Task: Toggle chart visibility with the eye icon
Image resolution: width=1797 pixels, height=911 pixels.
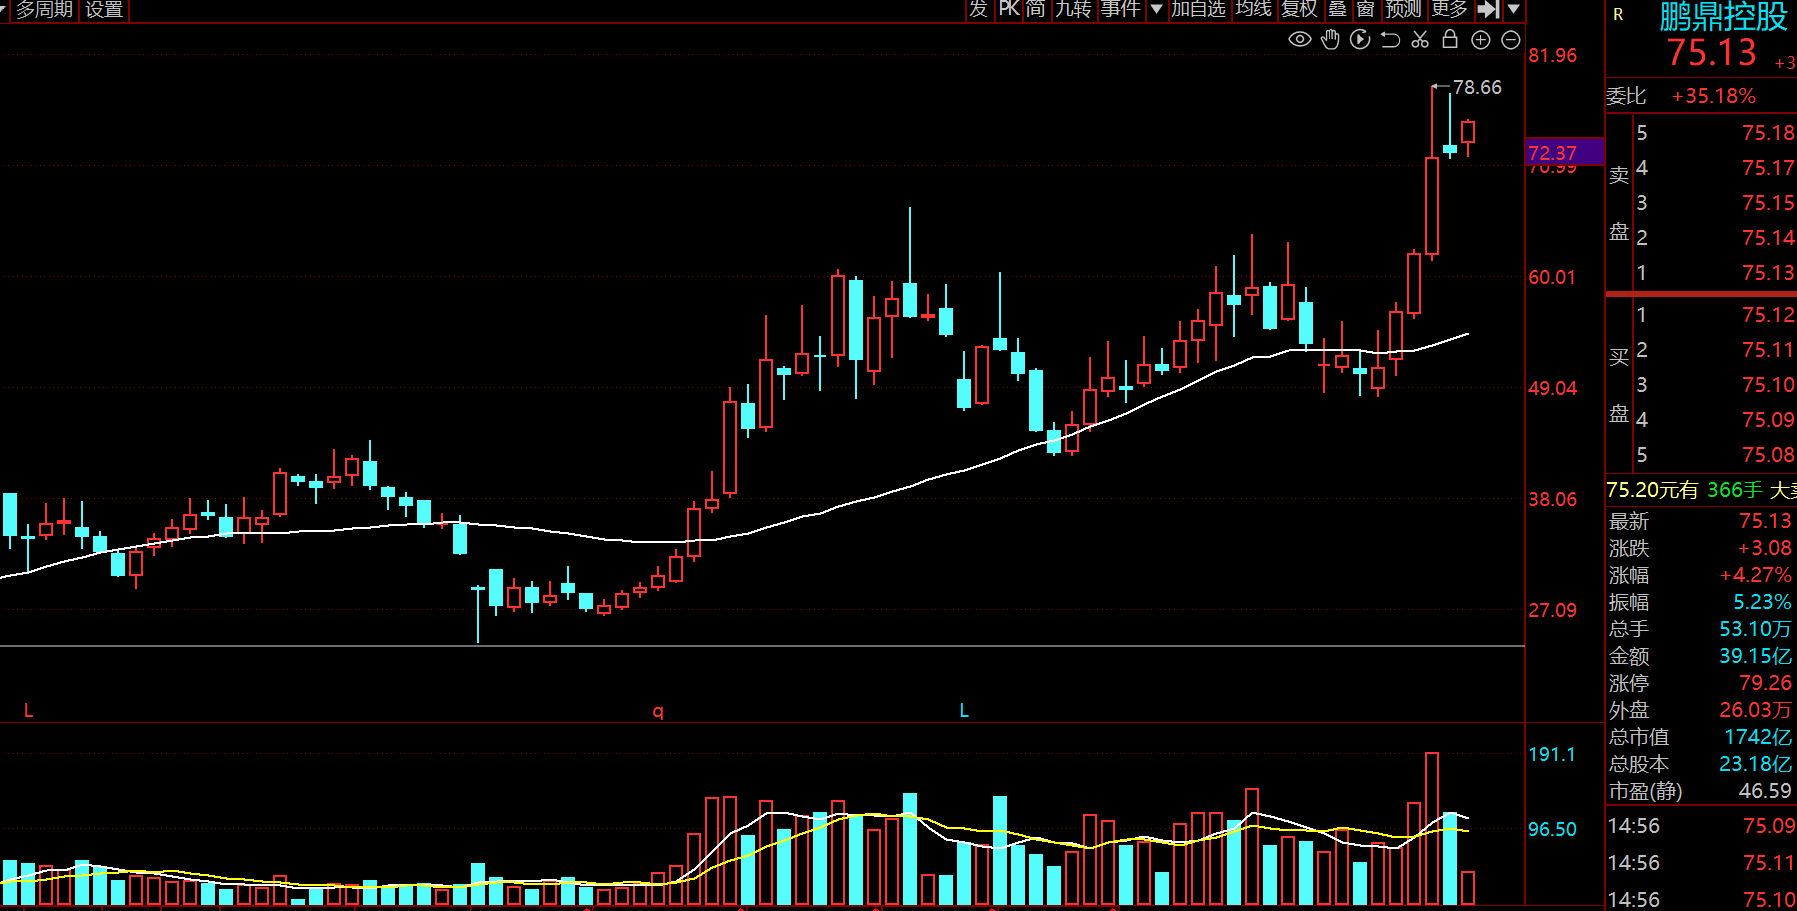Action: (1299, 40)
